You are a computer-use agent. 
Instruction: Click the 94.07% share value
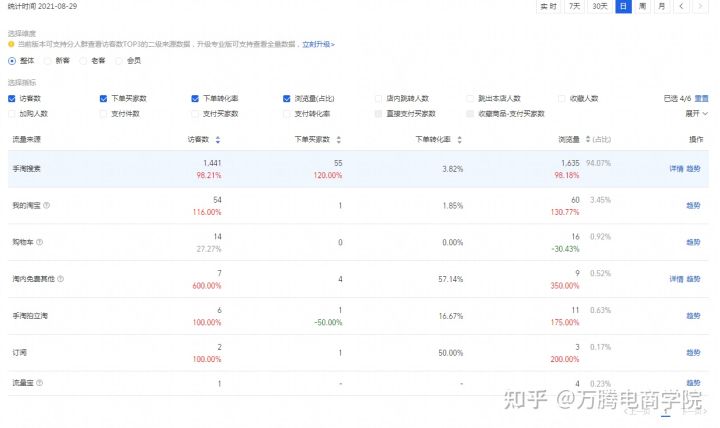pyautogui.click(x=598, y=163)
